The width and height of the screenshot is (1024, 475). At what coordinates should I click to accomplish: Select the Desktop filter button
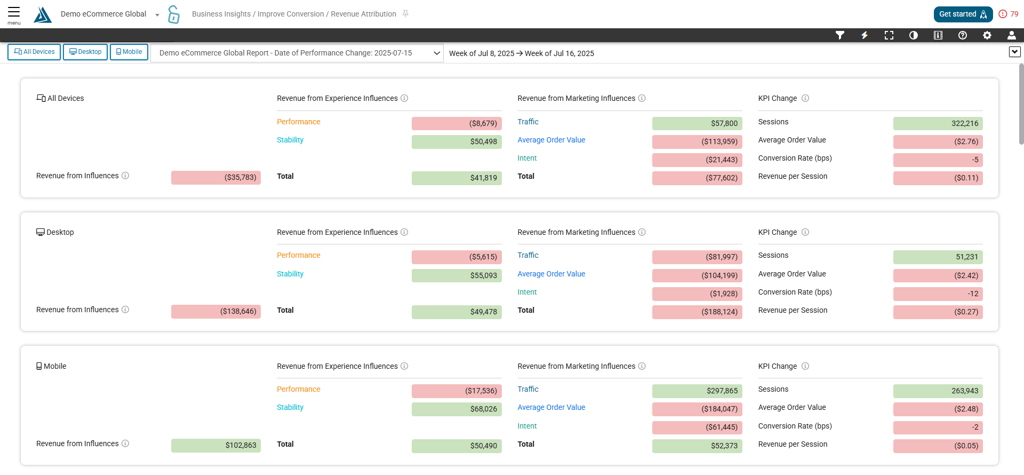[86, 52]
